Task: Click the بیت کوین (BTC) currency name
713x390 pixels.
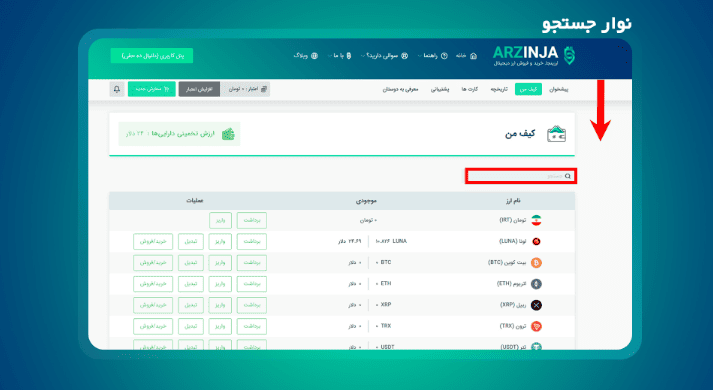Action: click(507, 263)
